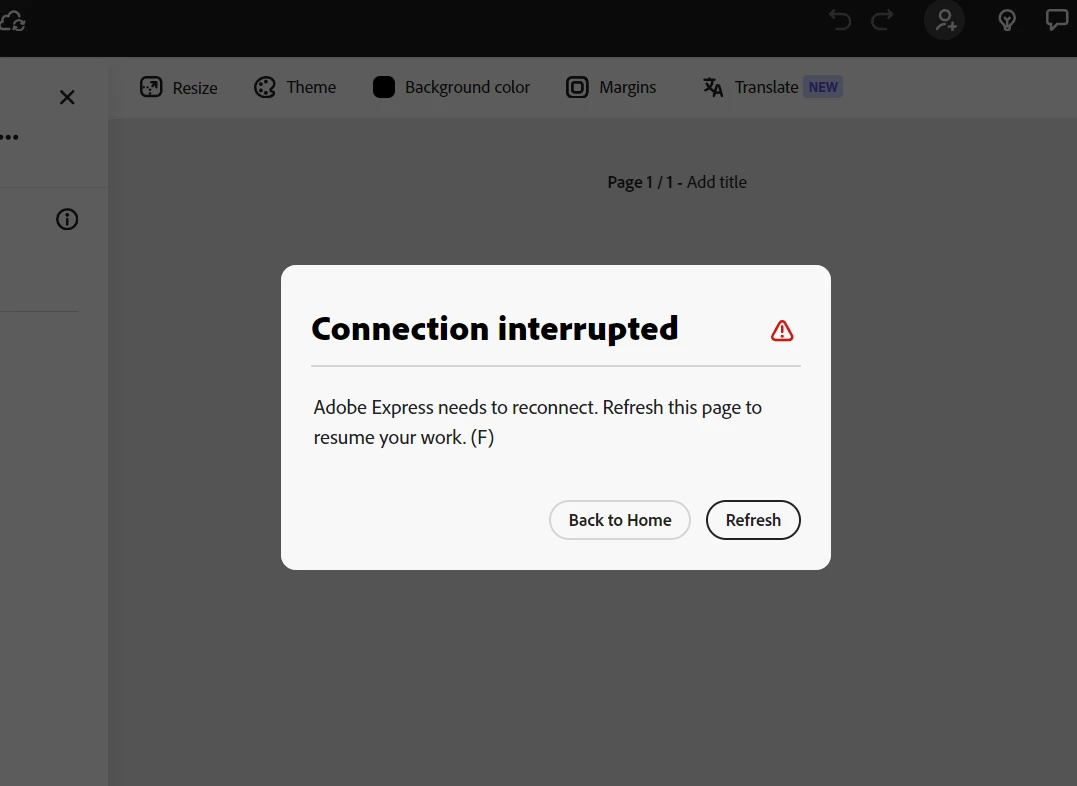1077x786 pixels.
Task: Click the red warning triangle icon
Action: pos(782,330)
